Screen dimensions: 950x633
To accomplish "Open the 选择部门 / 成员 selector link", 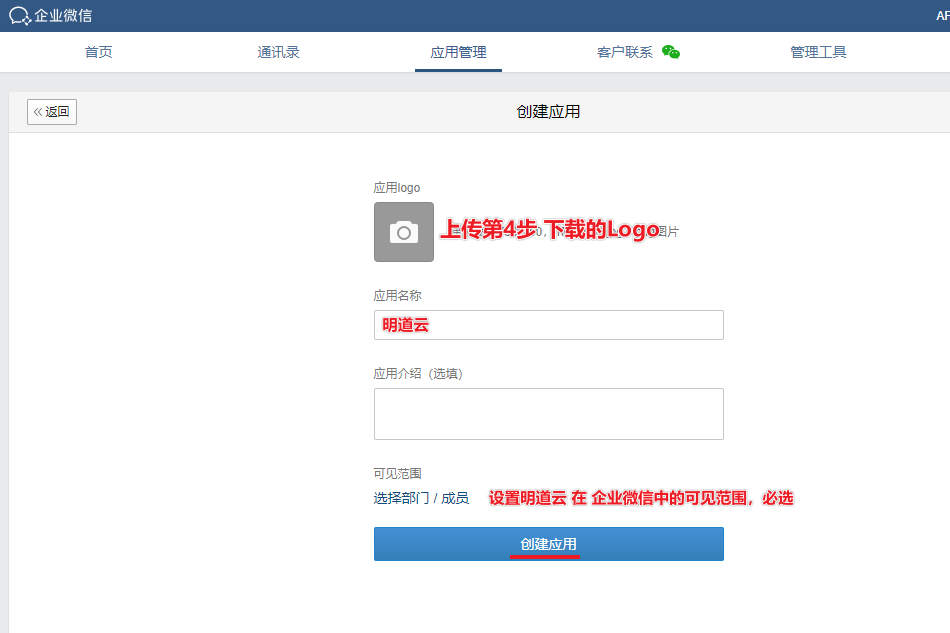I will pos(421,498).
